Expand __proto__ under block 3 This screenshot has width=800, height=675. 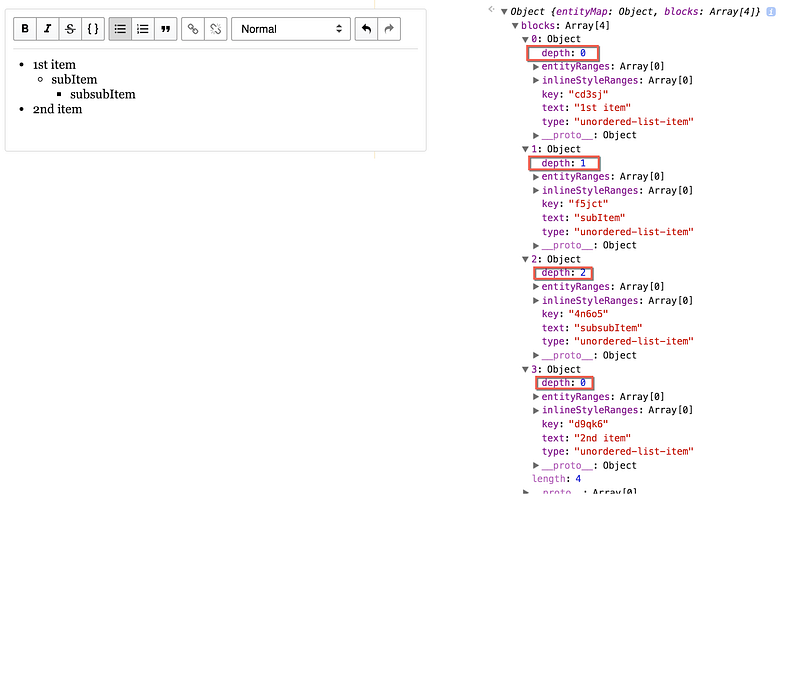536,465
